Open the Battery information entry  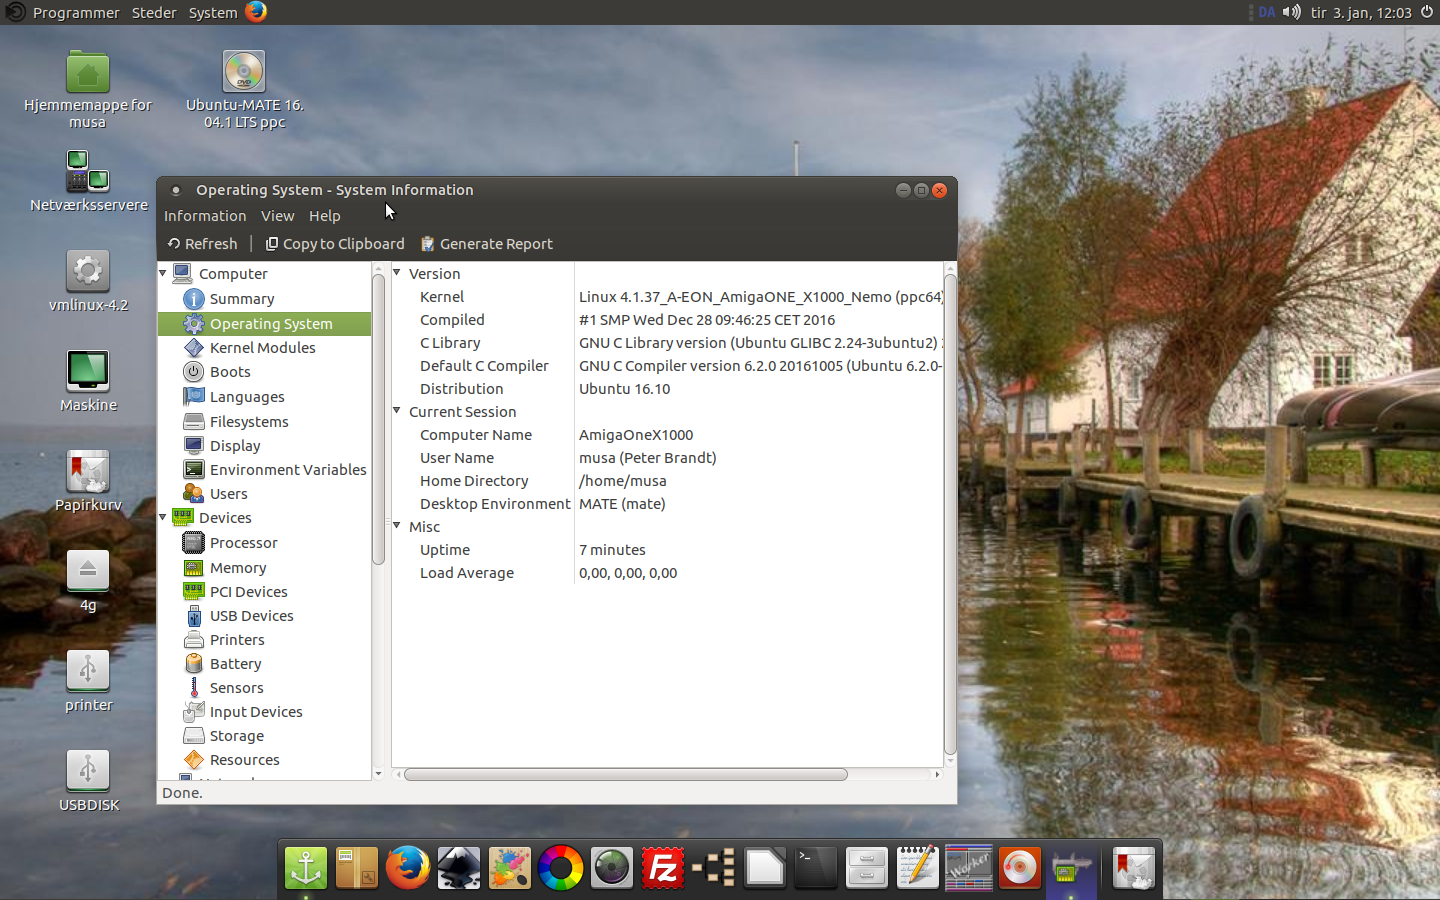click(x=235, y=664)
